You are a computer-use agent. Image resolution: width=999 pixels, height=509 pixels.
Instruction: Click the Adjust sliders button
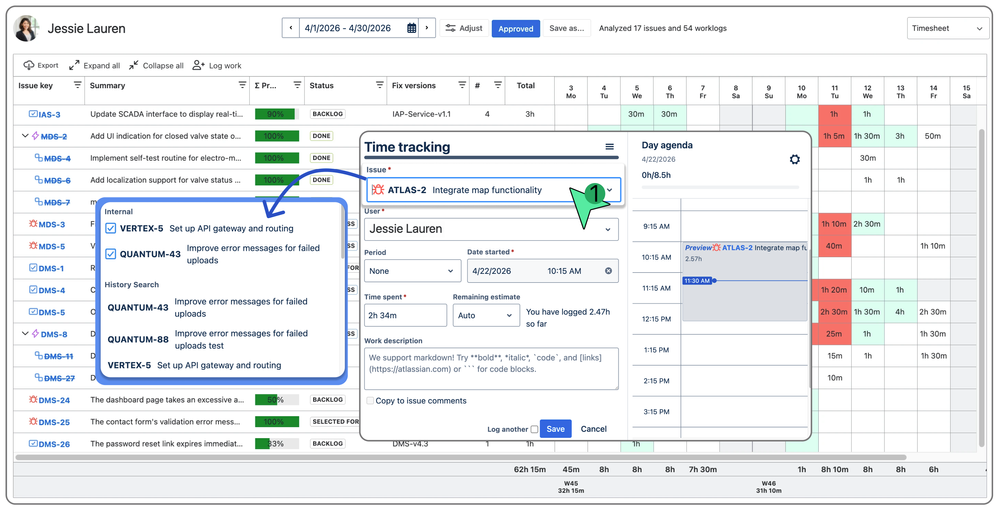coord(464,28)
